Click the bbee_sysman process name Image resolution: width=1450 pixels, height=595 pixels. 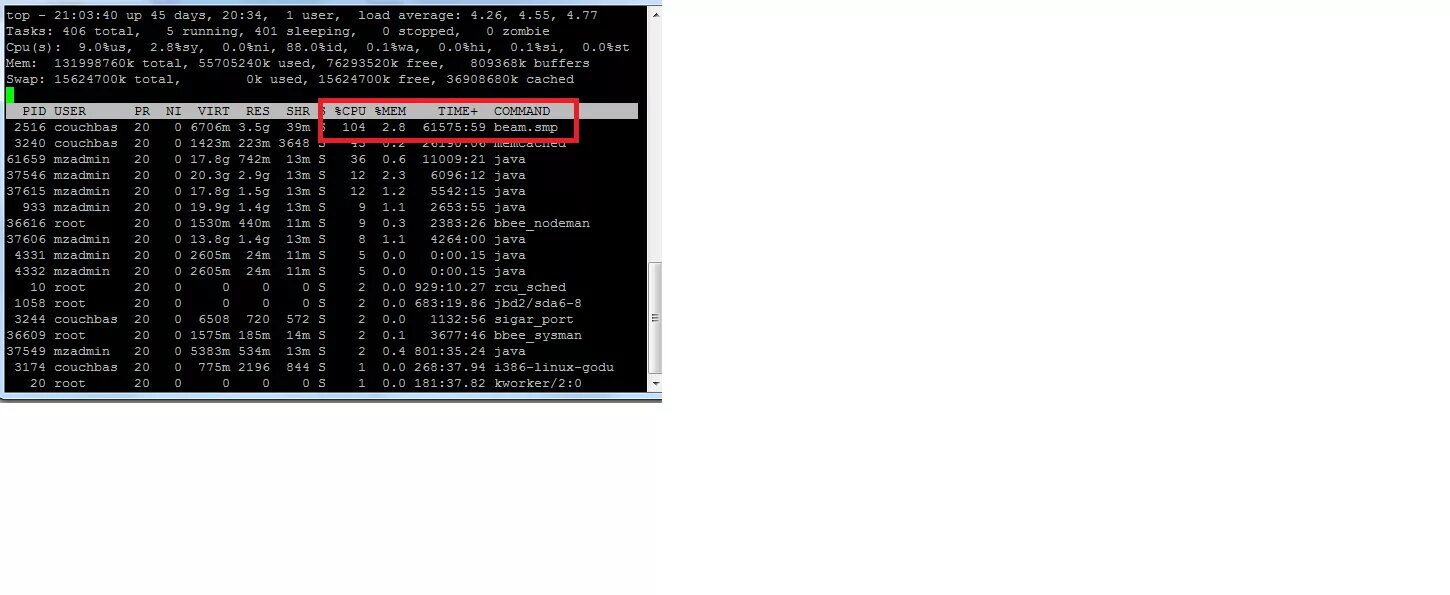click(538, 335)
